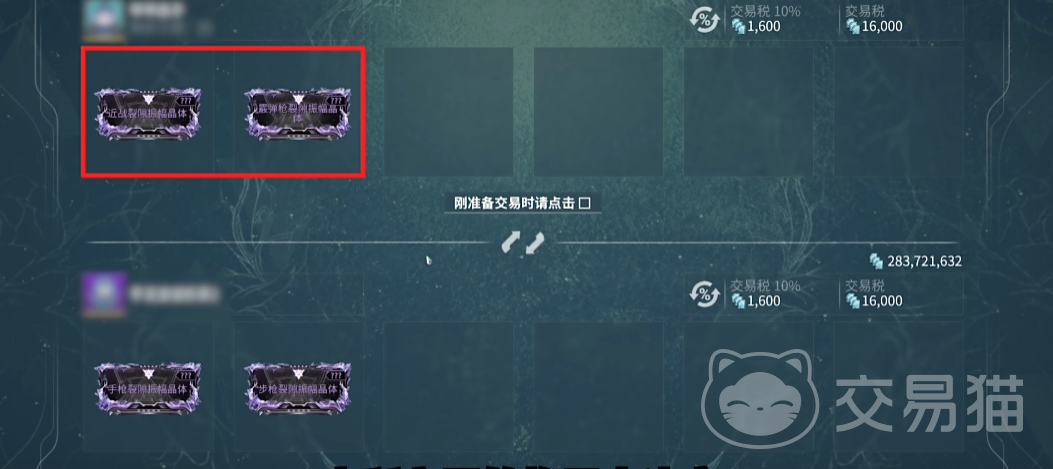Viewport: 1053px width, 469px height.
Task: Click credits icon beside 283,721,632 balance
Action: pos(876,261)
